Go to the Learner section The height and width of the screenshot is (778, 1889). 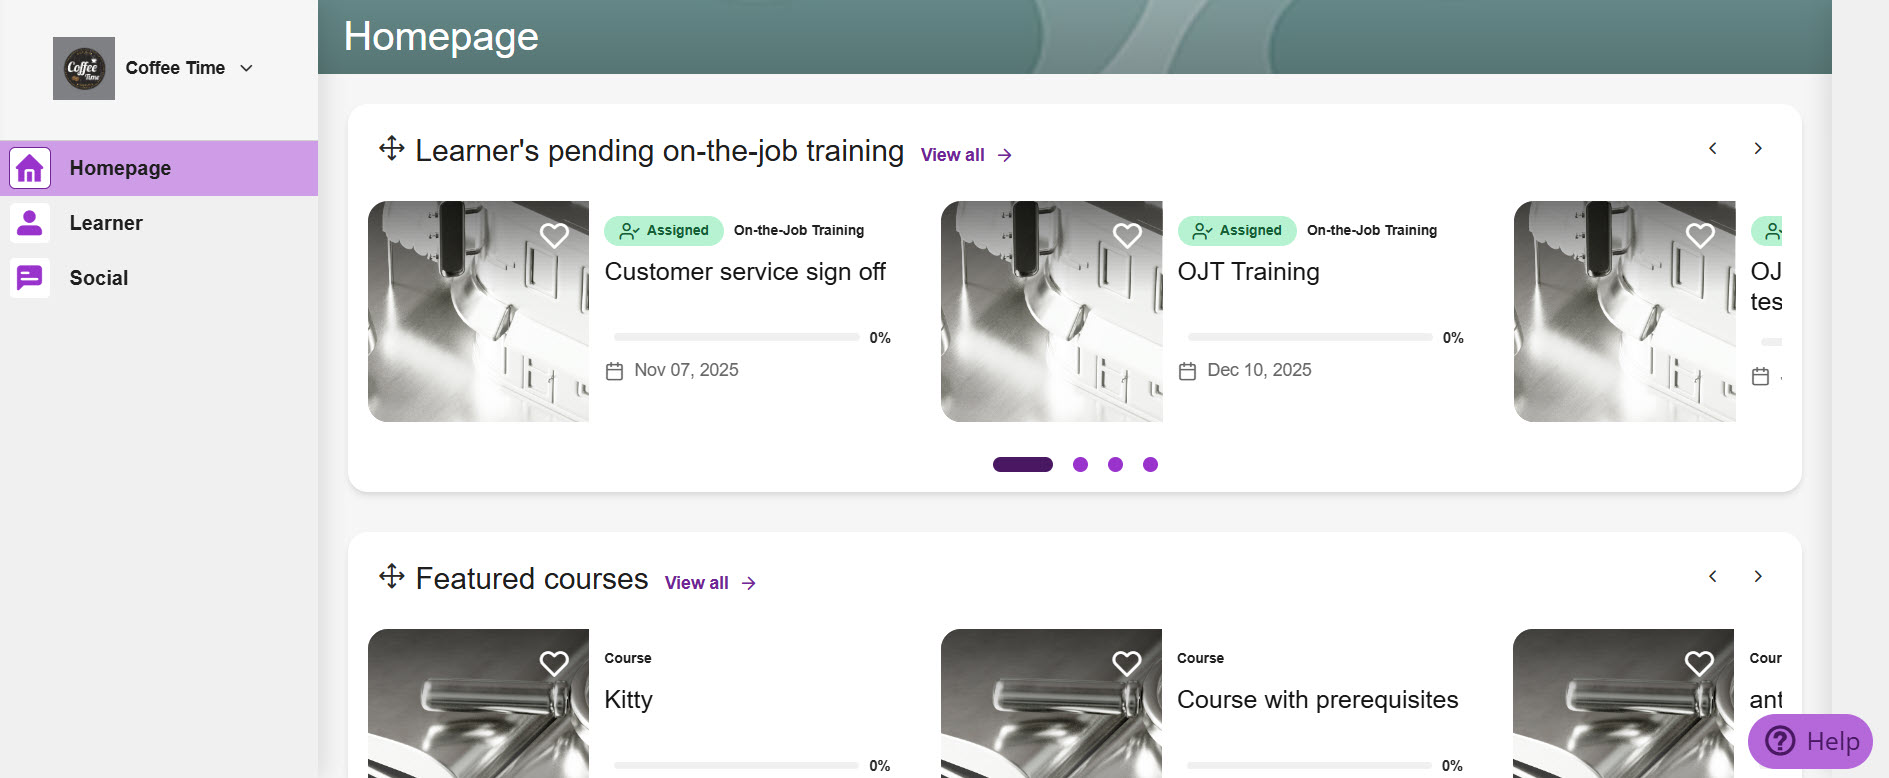coord(106,223)
